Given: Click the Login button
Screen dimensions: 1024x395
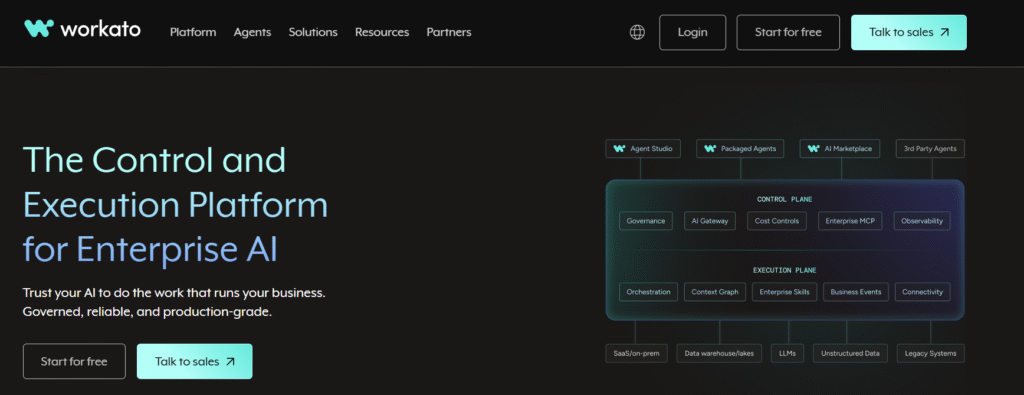Looking at the screenshot, I should (x=692, y=33).
